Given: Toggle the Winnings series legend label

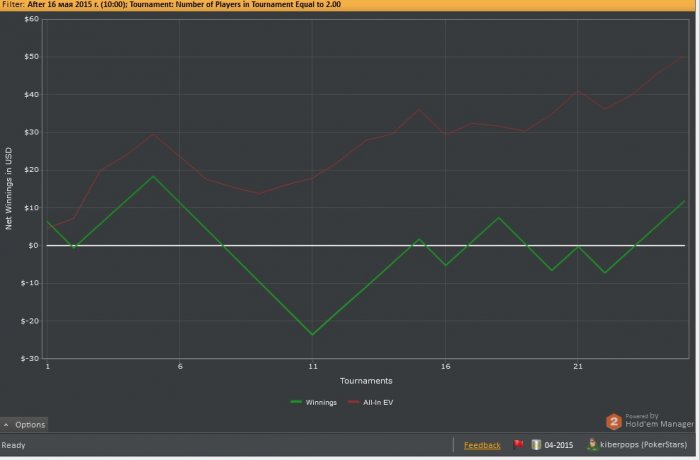Looking at the screenshot, I should point(321,402).
